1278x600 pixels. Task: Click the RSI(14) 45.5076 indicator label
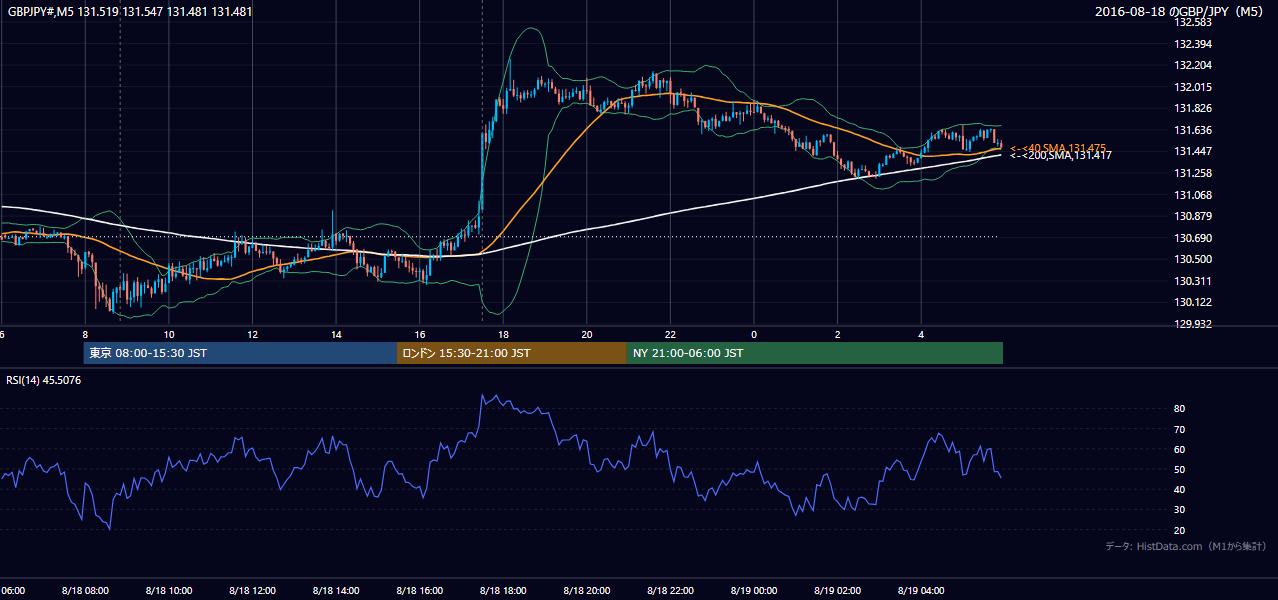coord(44,380)
